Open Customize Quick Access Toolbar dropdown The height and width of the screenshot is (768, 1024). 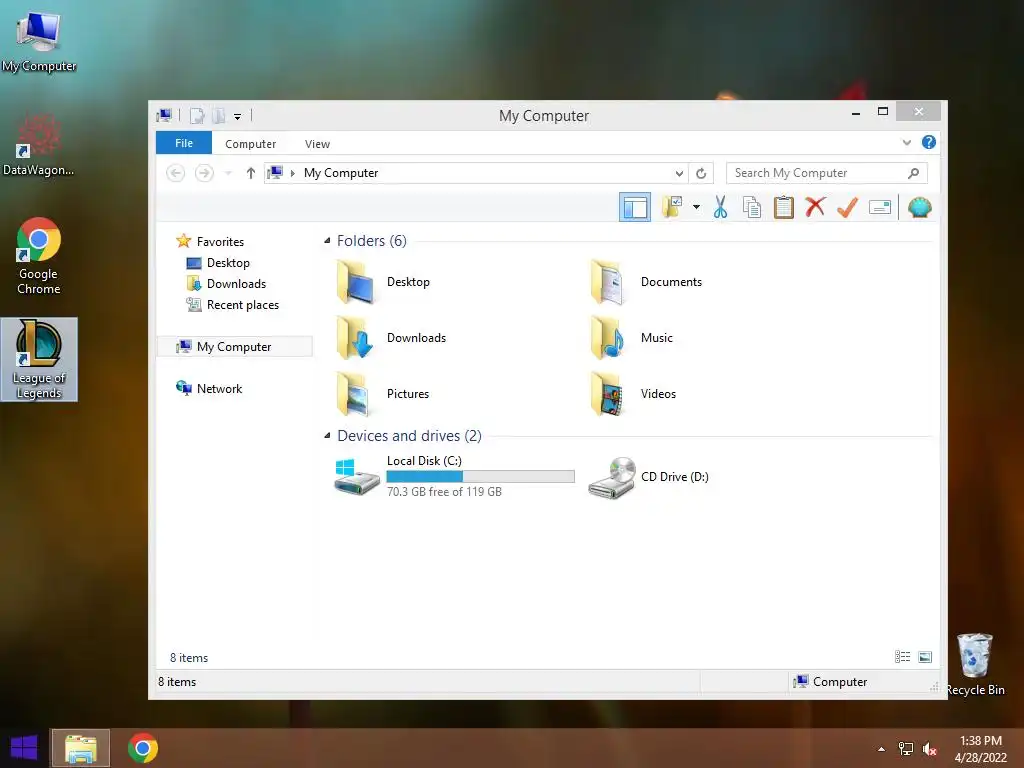click(x=237, y=116)
